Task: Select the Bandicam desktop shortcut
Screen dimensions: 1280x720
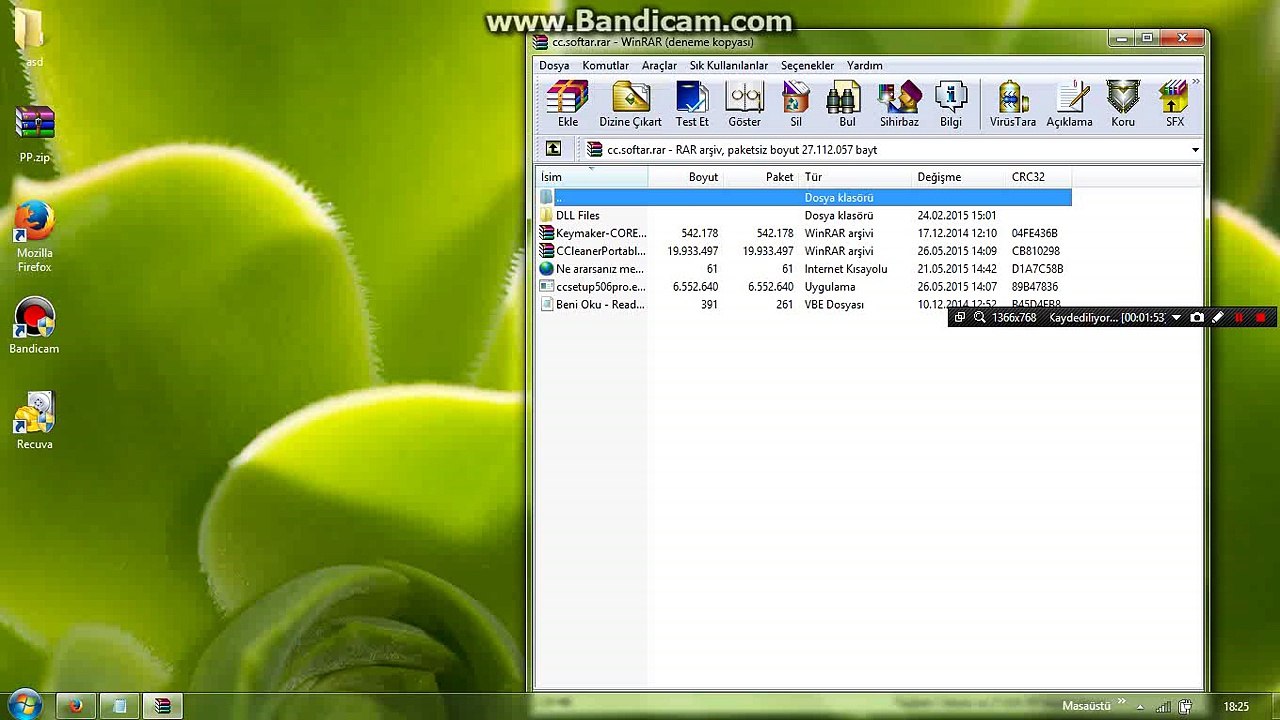Action: (34, 326)
